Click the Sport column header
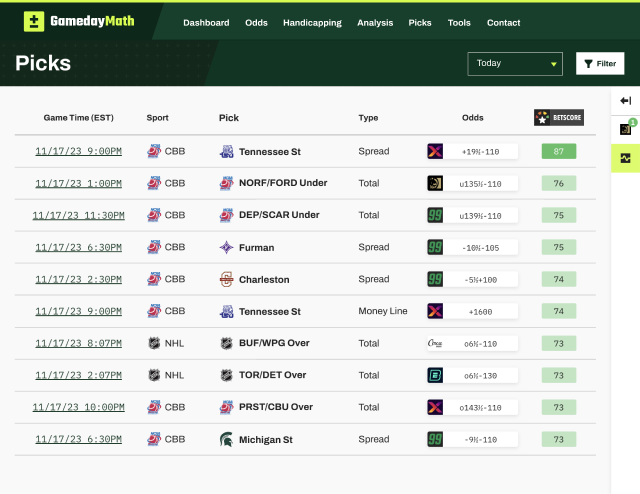The width and height of the screenshot is (640, 494). [158, 118]
